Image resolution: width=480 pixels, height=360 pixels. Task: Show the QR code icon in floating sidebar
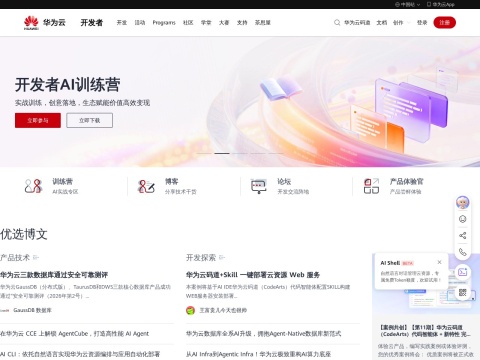coord(462,292)
